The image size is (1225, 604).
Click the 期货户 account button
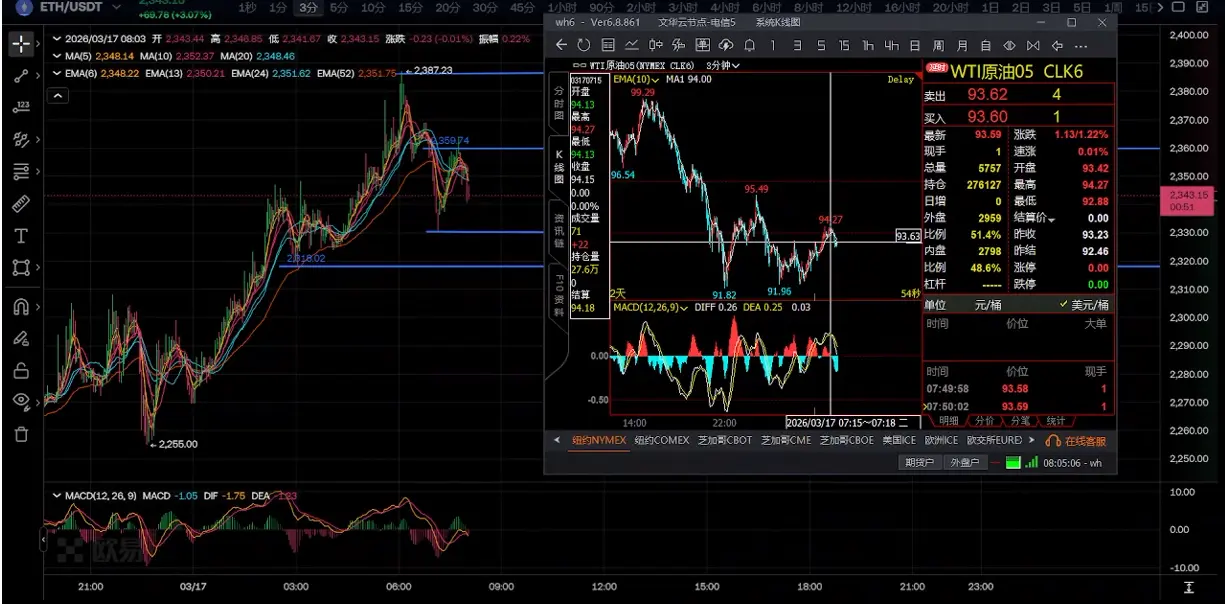click(x=919, y=462)
